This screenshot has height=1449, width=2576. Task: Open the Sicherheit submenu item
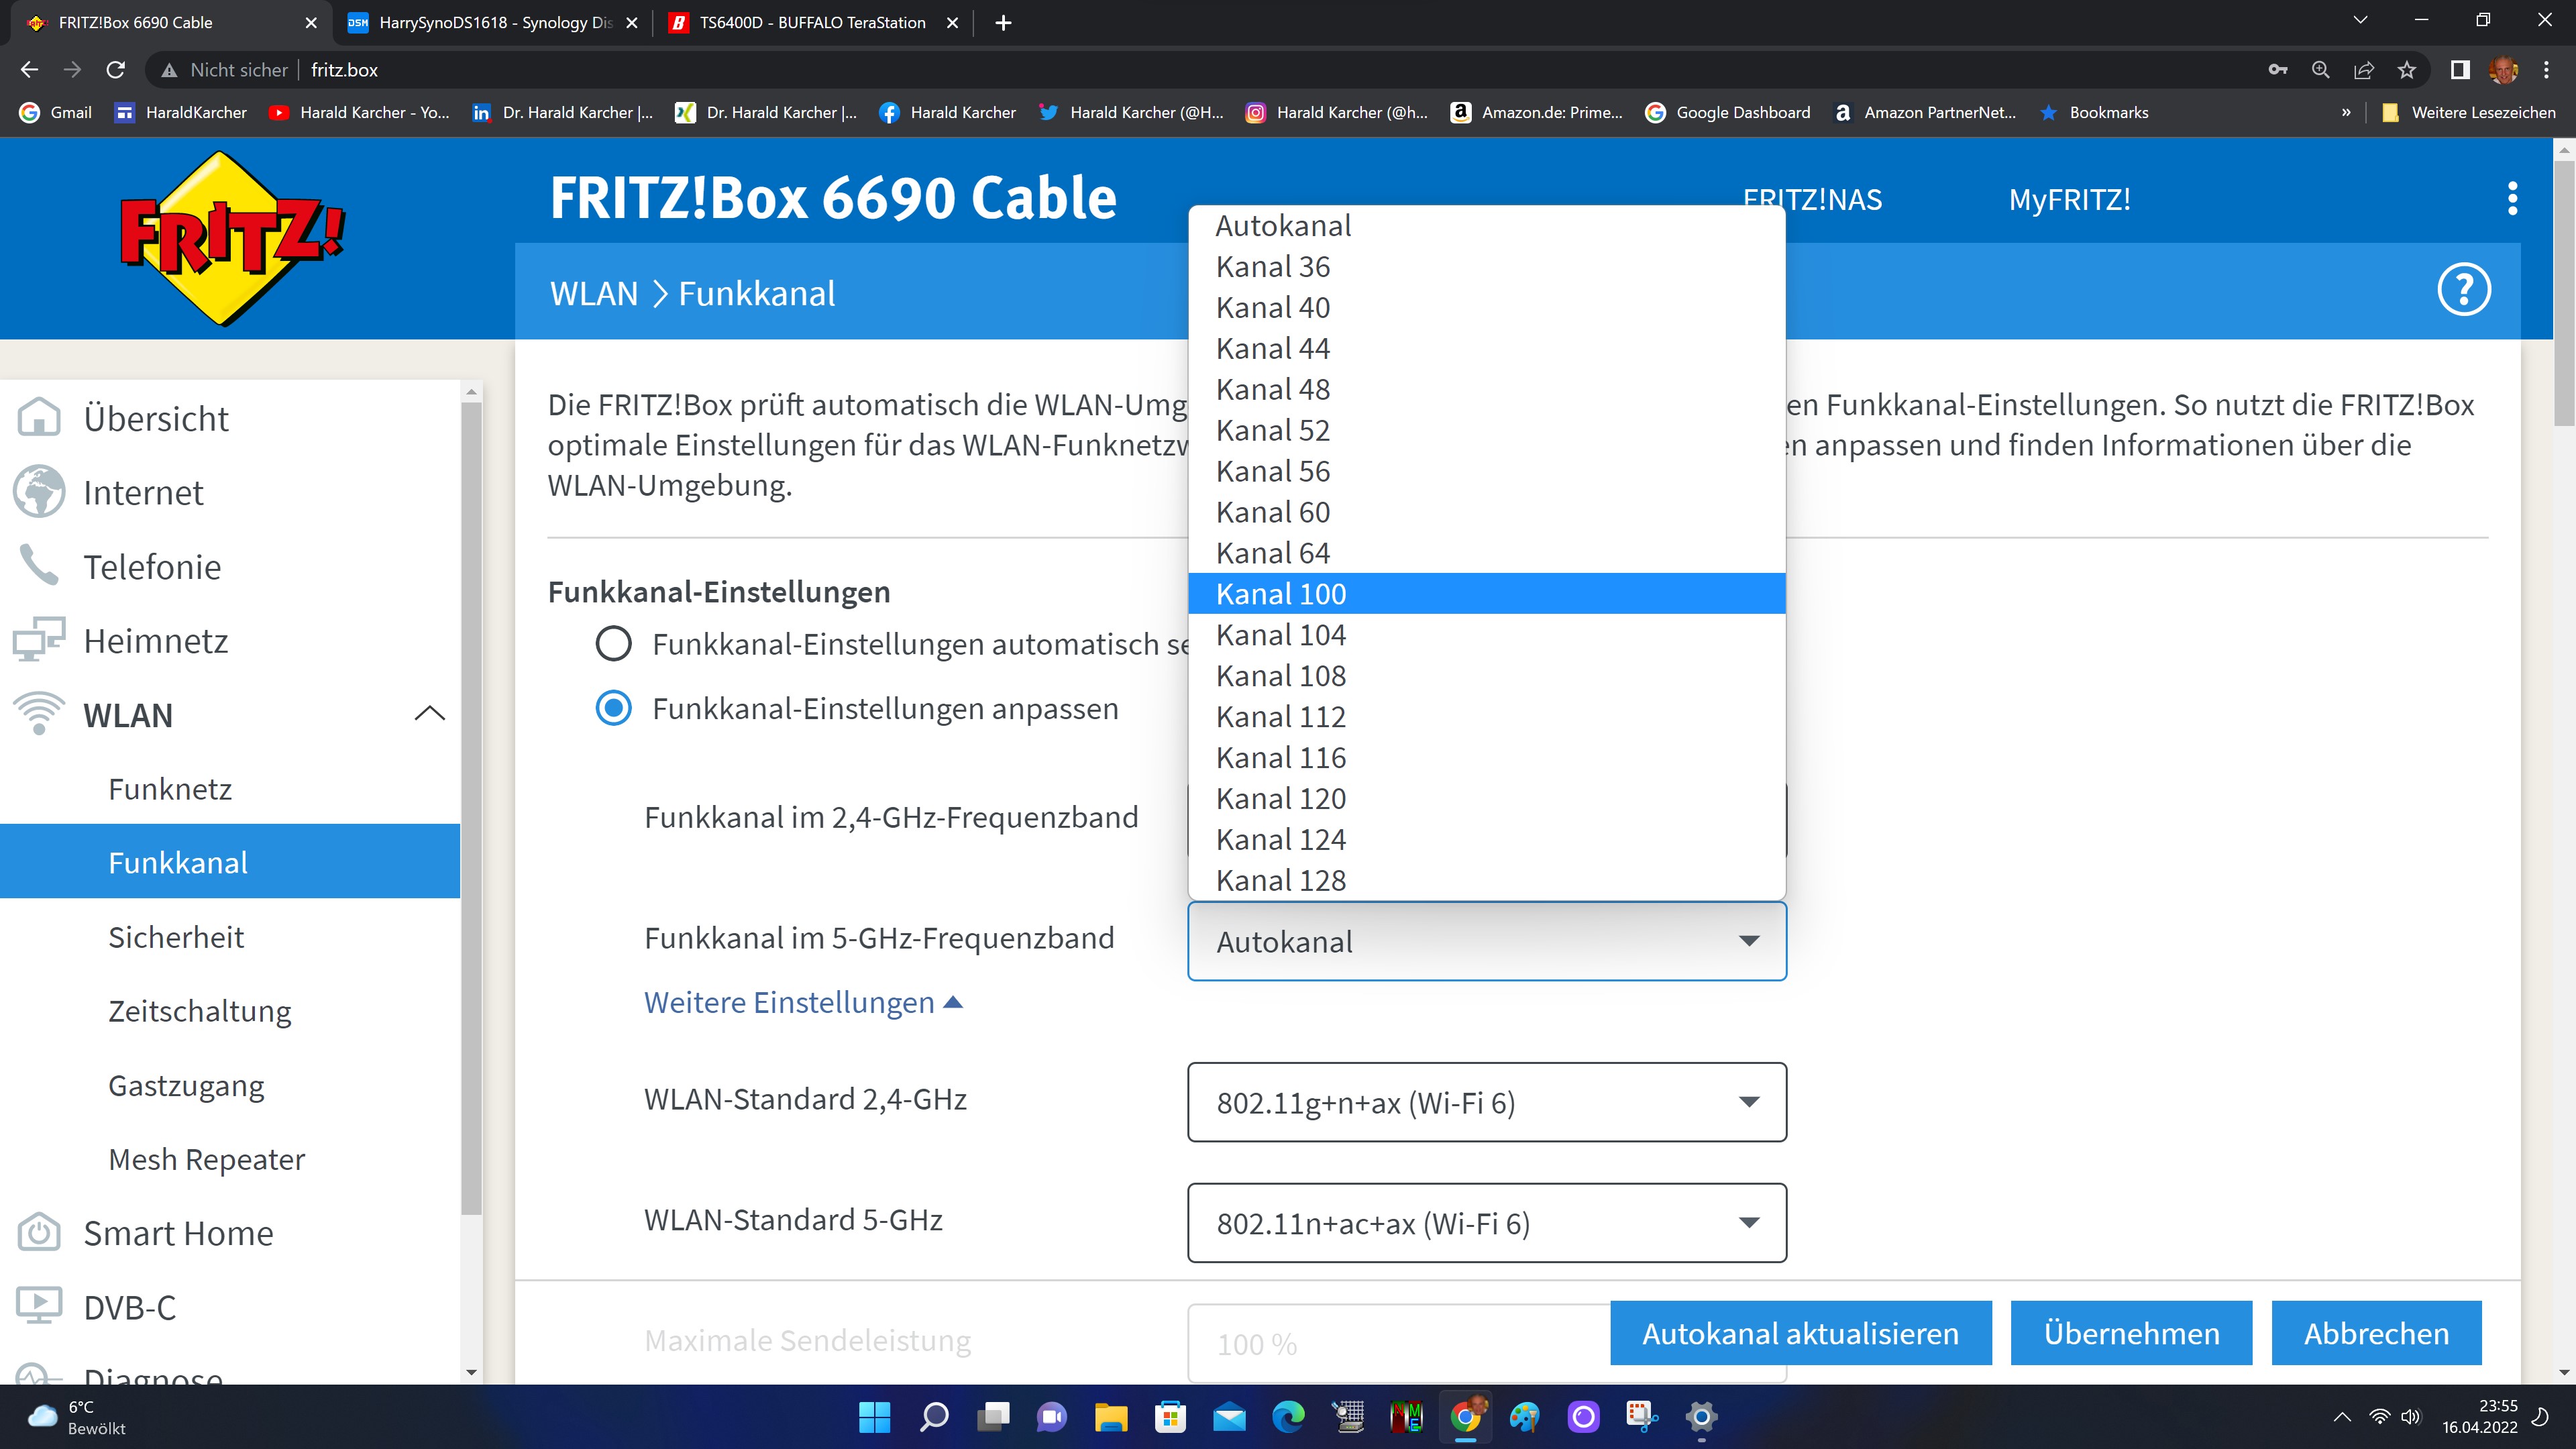tap(176, 937)
